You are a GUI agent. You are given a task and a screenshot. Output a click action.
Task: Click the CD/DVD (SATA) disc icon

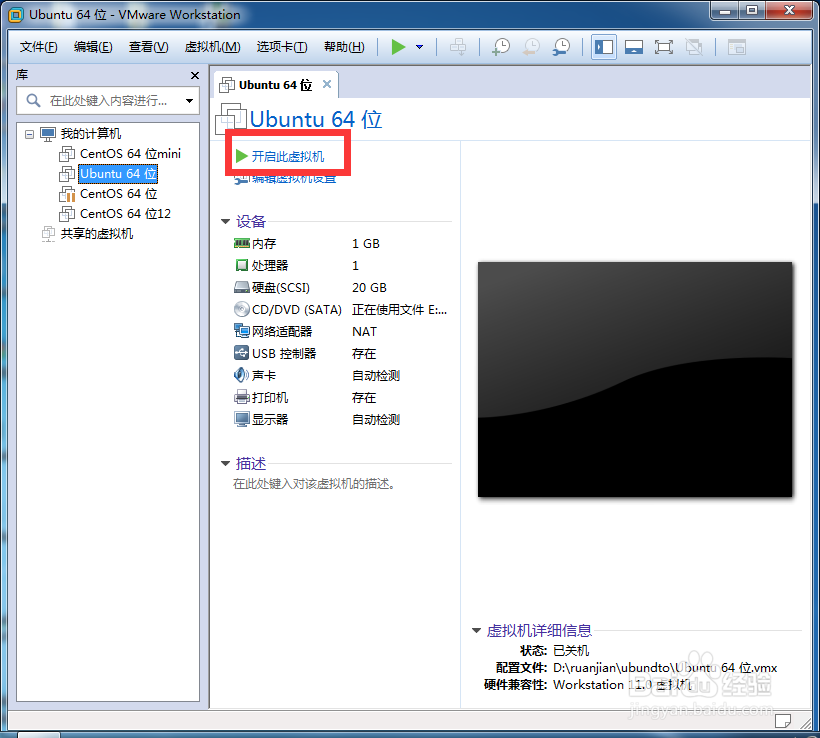tap(242, 309)
